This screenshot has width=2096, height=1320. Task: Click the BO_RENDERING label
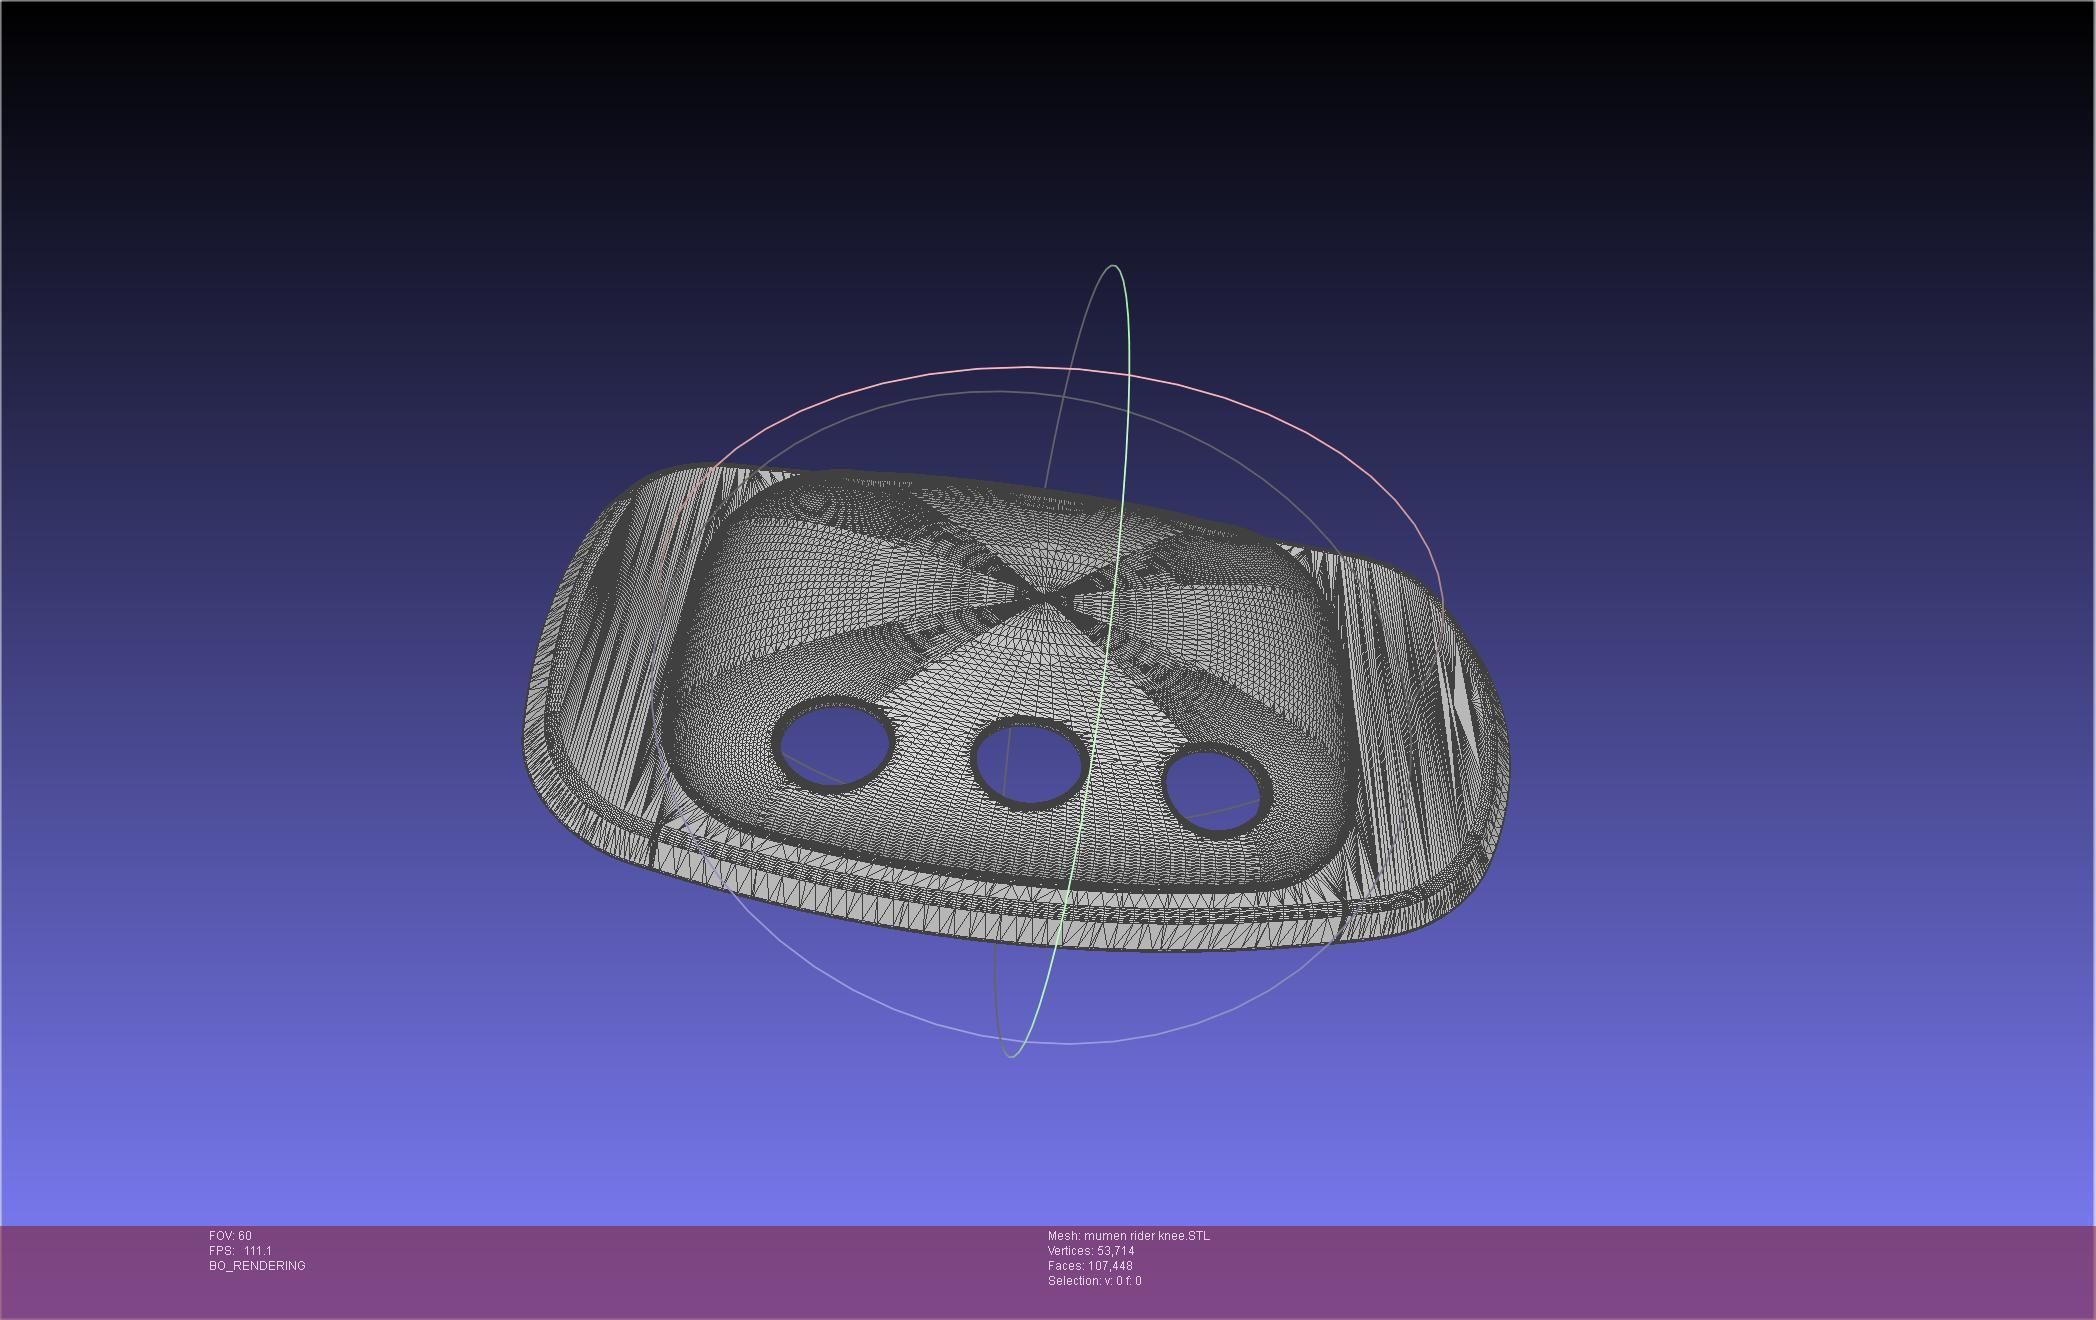point(257,1266)
